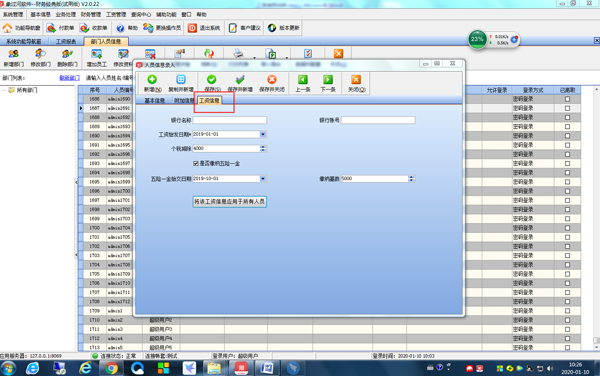Click the 复制并新增 copy-and-new icon
The height and width of the screenshot is (376, 600).
[x=181, y=80]
